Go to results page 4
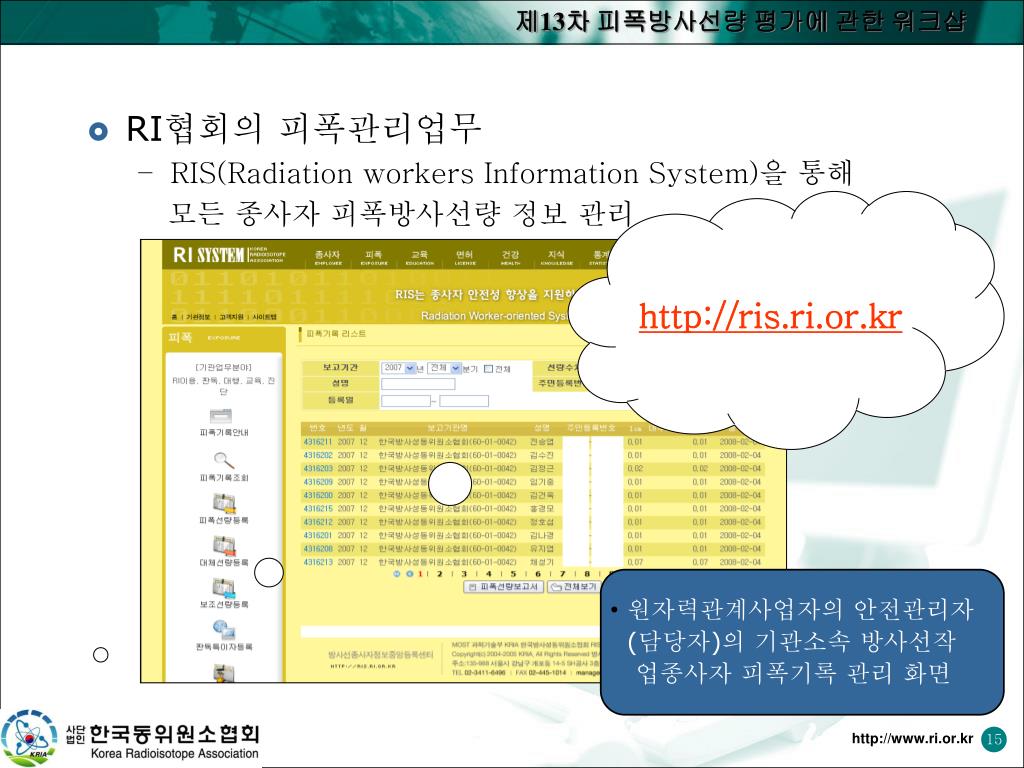Screen dimensions: 1024x768 click(x=488, y=574)
